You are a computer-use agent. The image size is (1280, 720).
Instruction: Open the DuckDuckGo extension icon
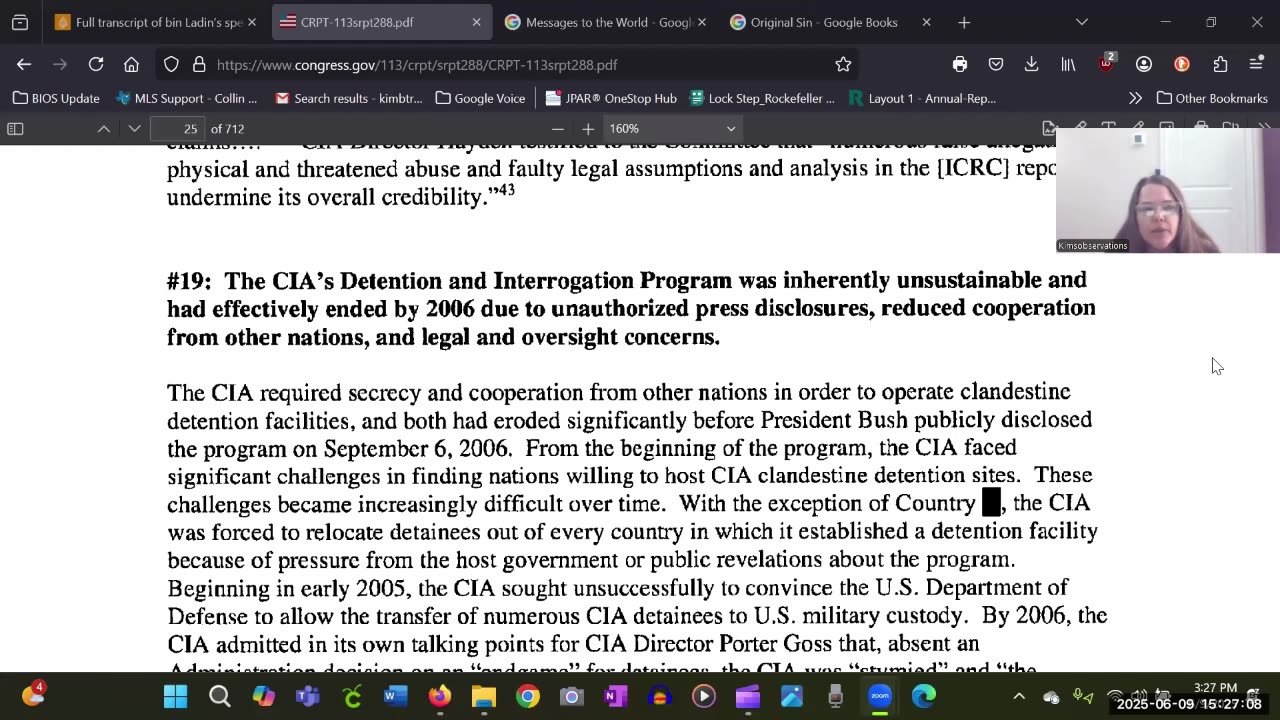(1182, 64)
